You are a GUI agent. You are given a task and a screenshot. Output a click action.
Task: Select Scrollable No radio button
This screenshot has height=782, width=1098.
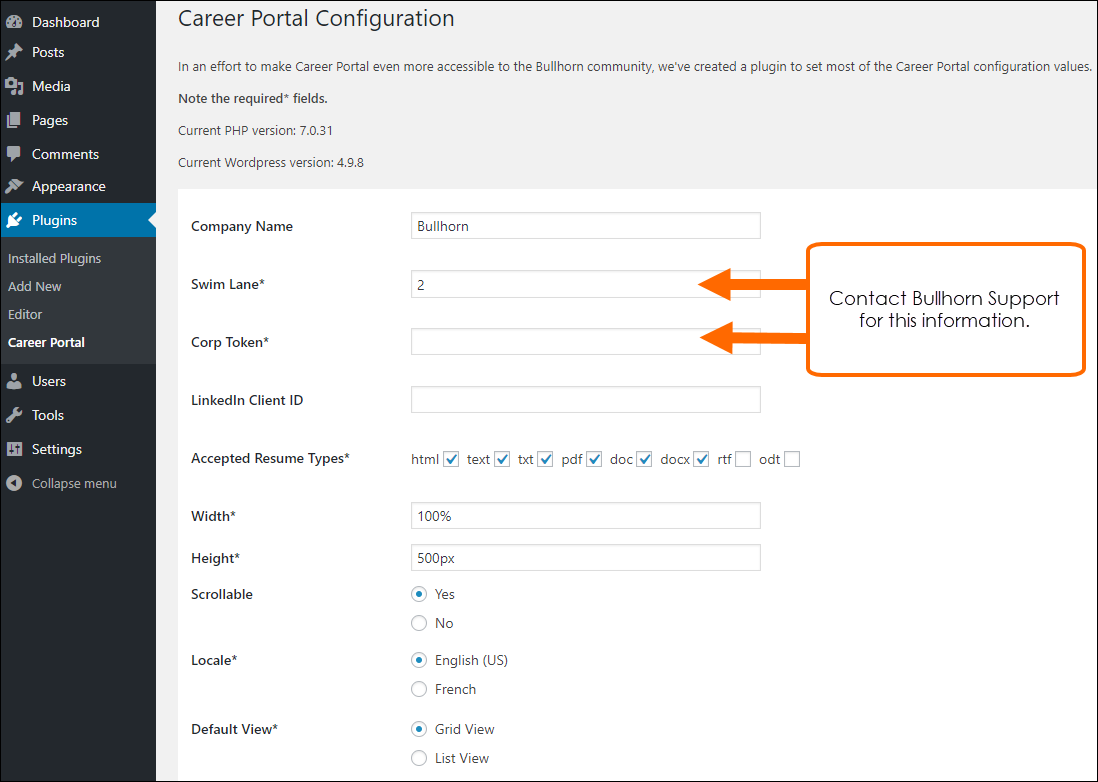point(419,623)
